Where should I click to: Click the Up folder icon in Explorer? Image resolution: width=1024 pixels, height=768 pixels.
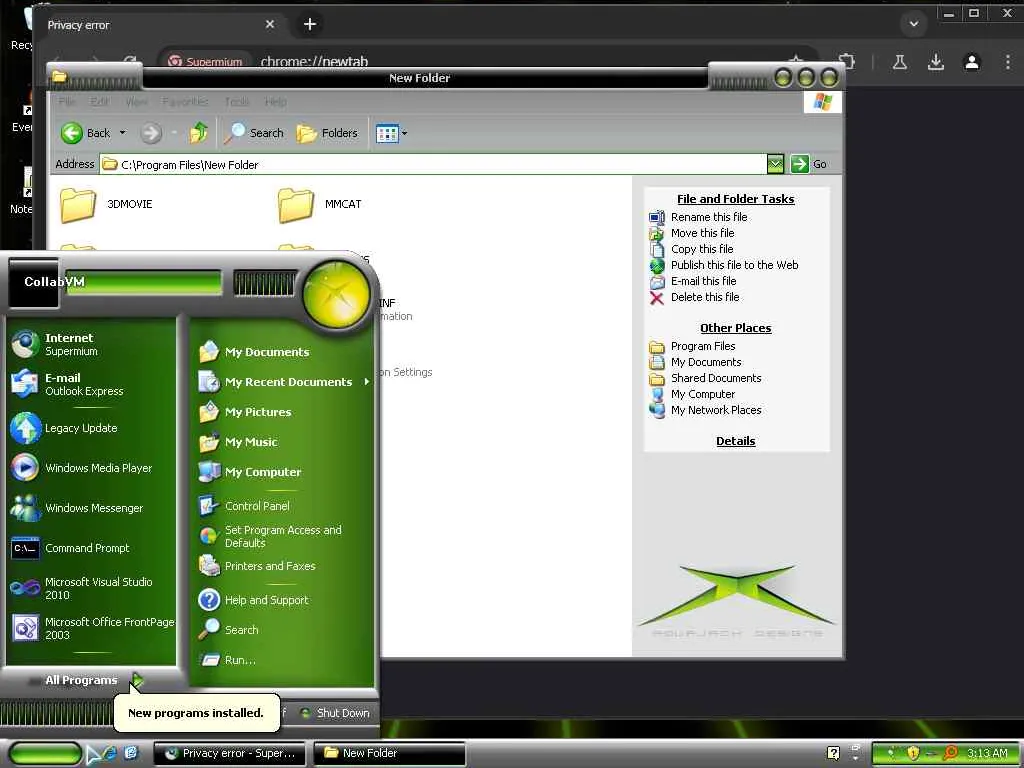coord(199,133)
